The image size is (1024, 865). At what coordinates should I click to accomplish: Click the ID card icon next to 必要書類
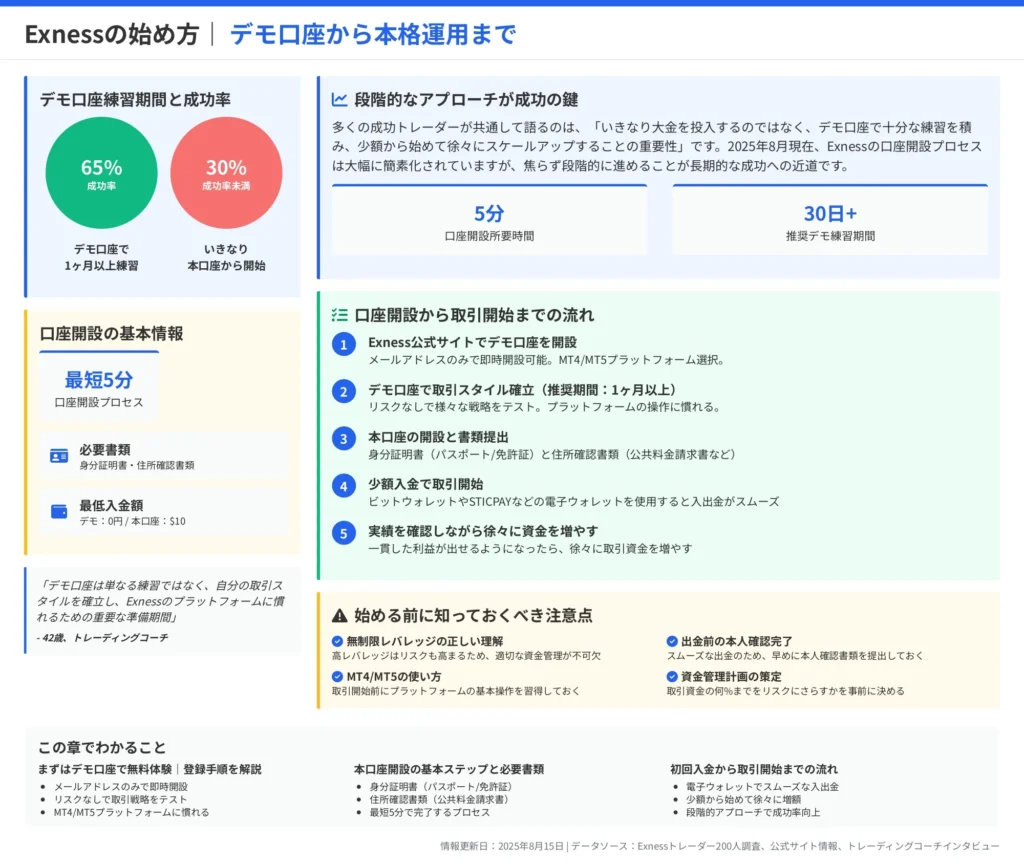click(x=59, y=456)
